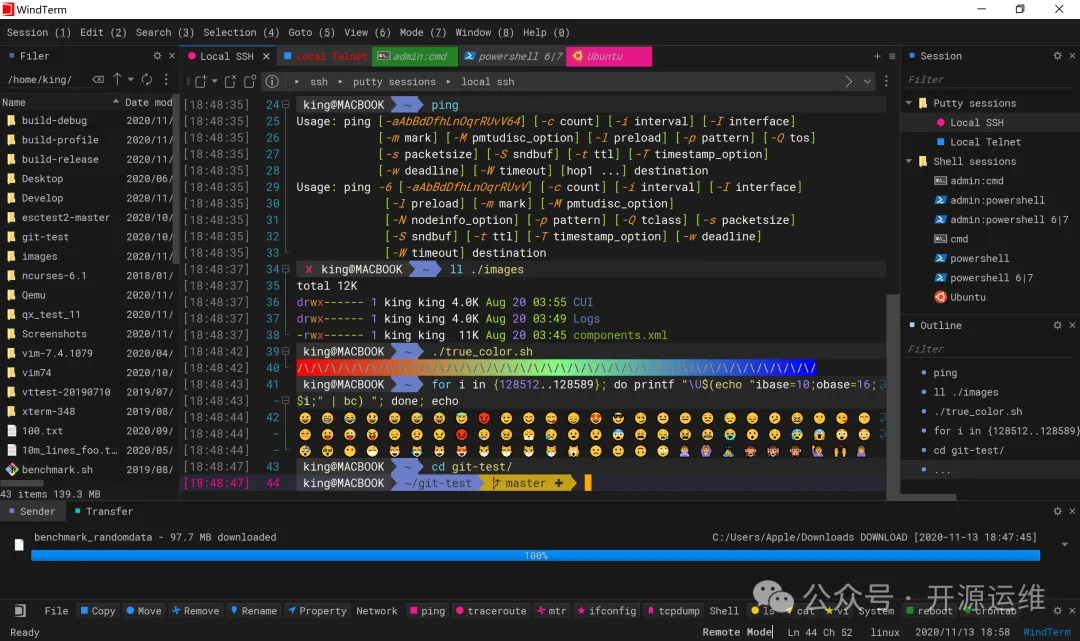1080x641 pixels.
Task: Open the Session menu
Action: 38,32
